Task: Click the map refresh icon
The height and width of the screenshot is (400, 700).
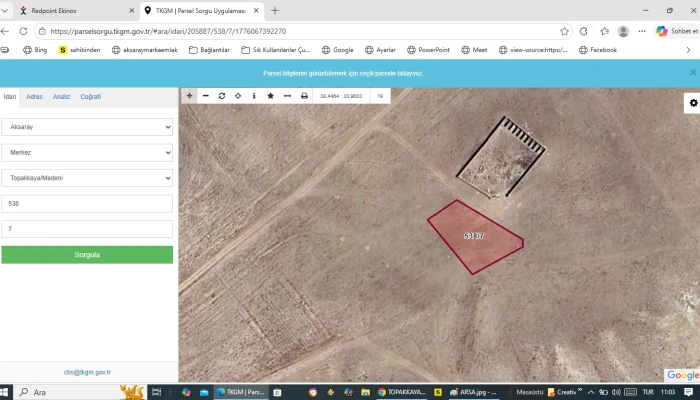Action: 222,96
